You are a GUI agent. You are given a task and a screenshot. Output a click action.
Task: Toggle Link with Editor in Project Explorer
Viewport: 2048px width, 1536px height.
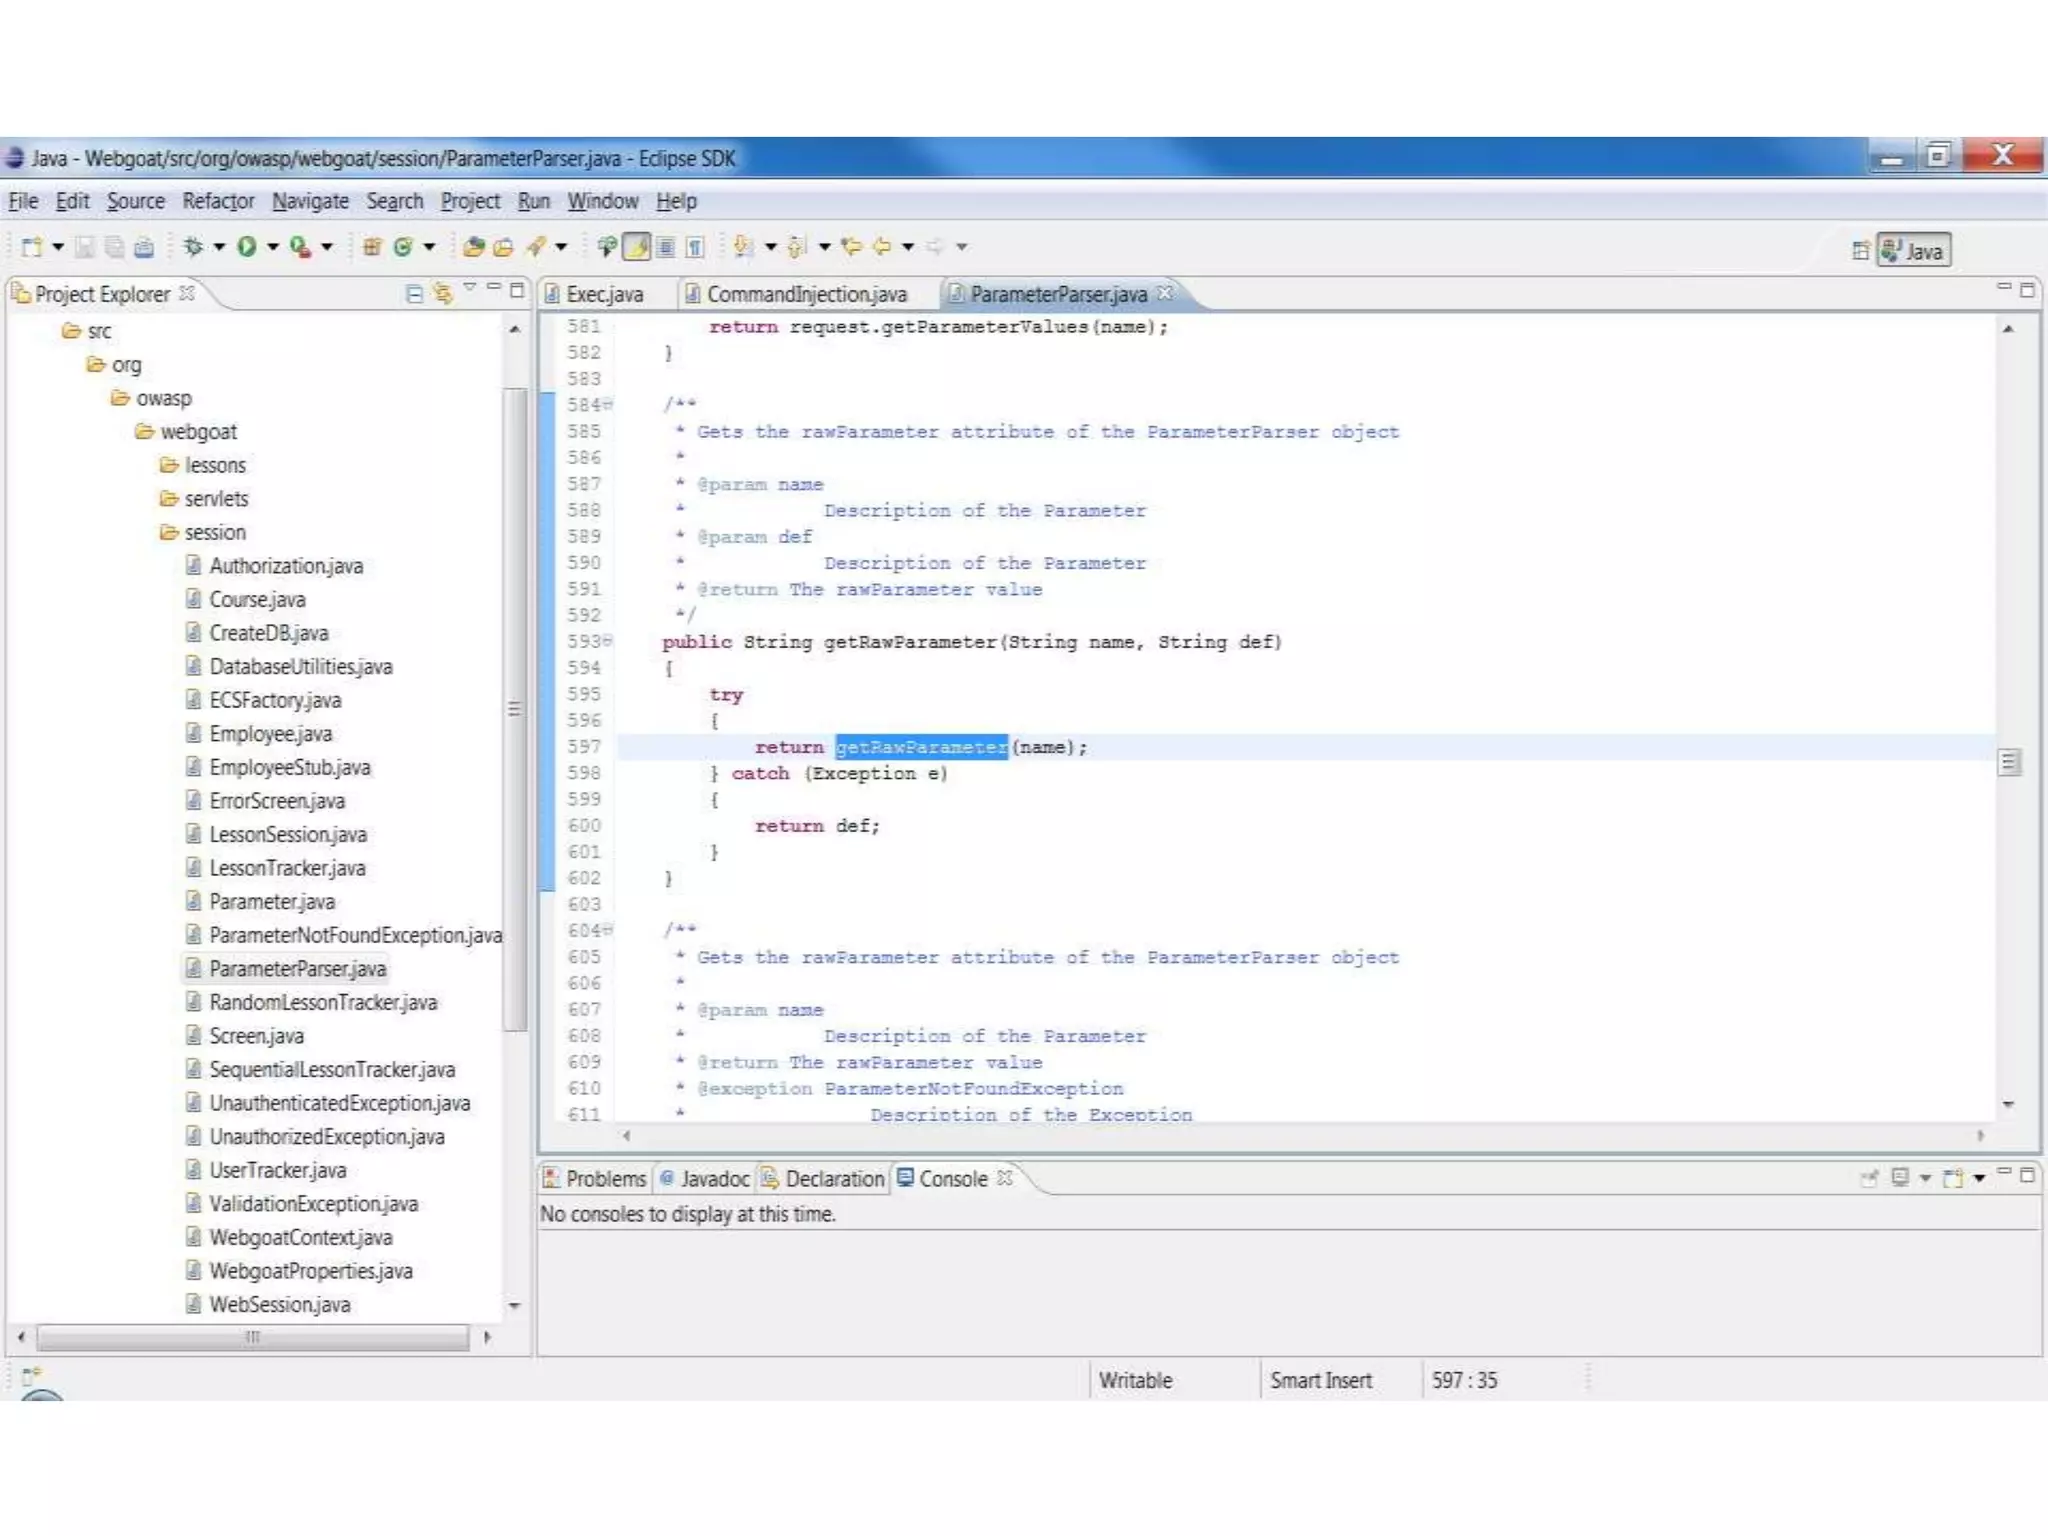click(442, 293)
